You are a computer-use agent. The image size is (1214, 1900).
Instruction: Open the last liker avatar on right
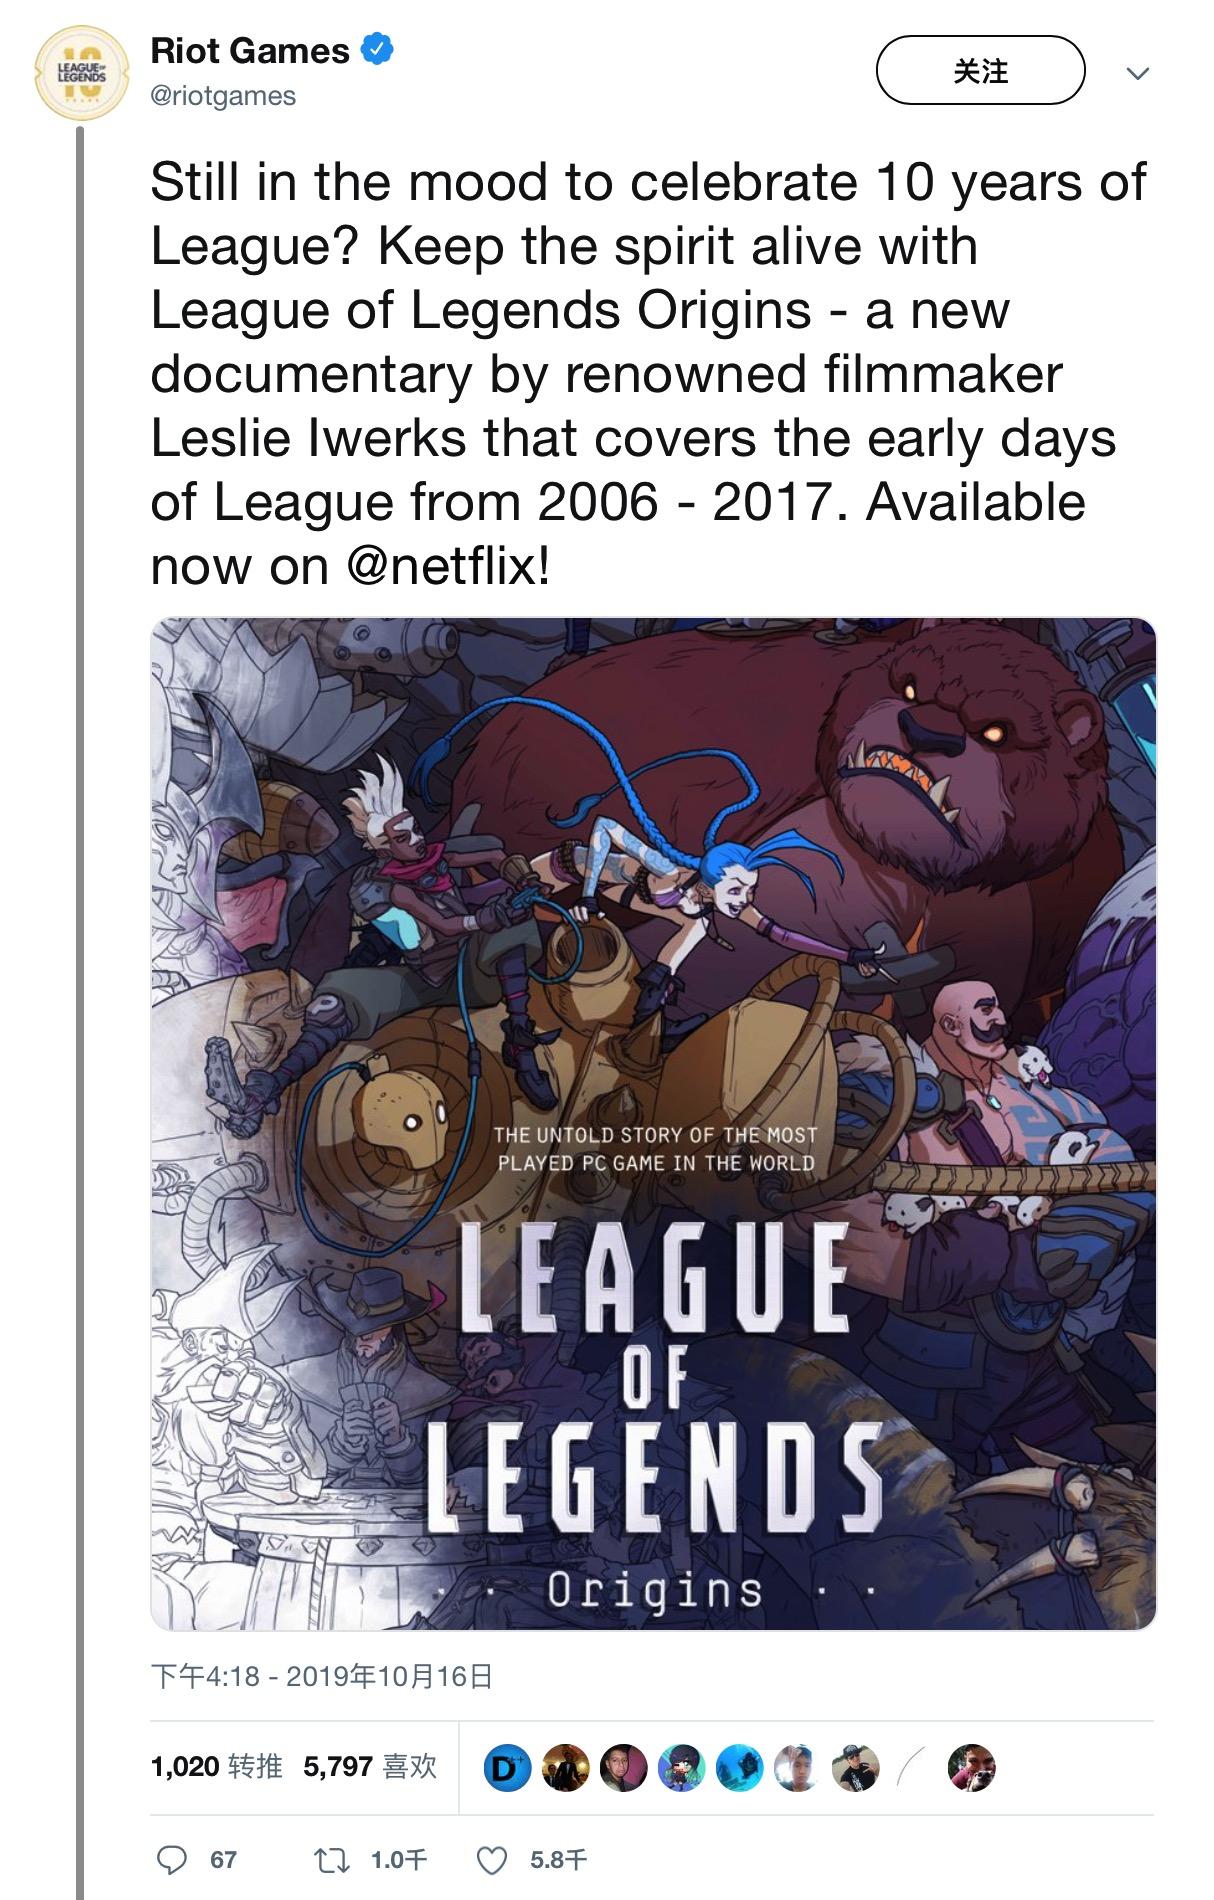tap(971, 1768)
